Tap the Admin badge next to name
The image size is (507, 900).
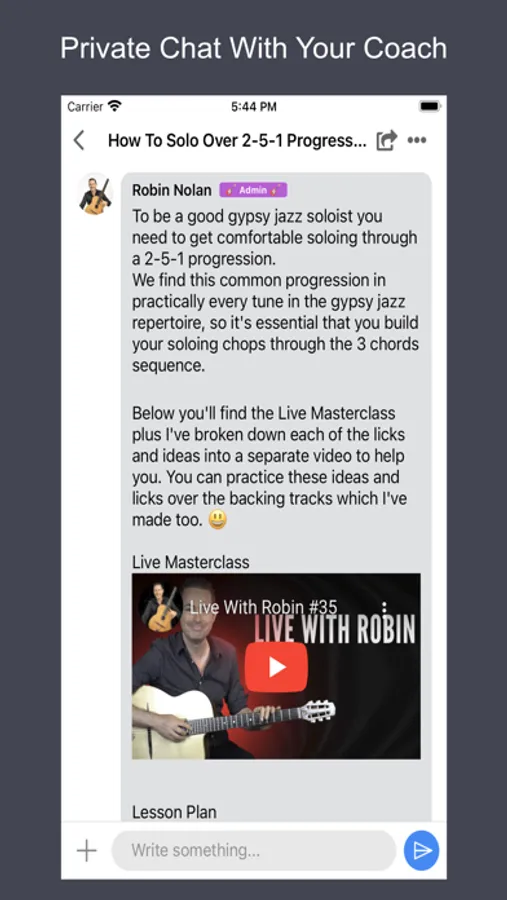253,190
